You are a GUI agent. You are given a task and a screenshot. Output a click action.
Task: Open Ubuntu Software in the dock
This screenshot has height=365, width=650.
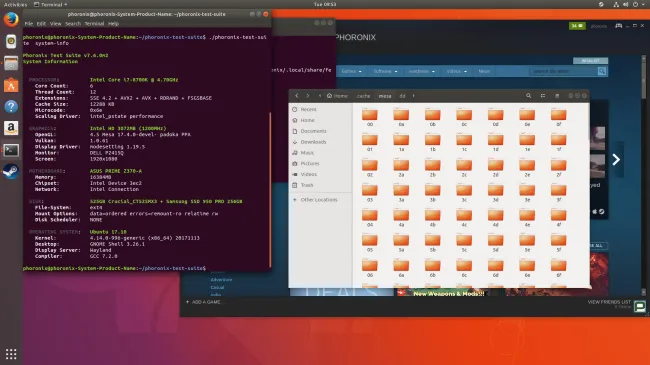click(x=11, y=85)
